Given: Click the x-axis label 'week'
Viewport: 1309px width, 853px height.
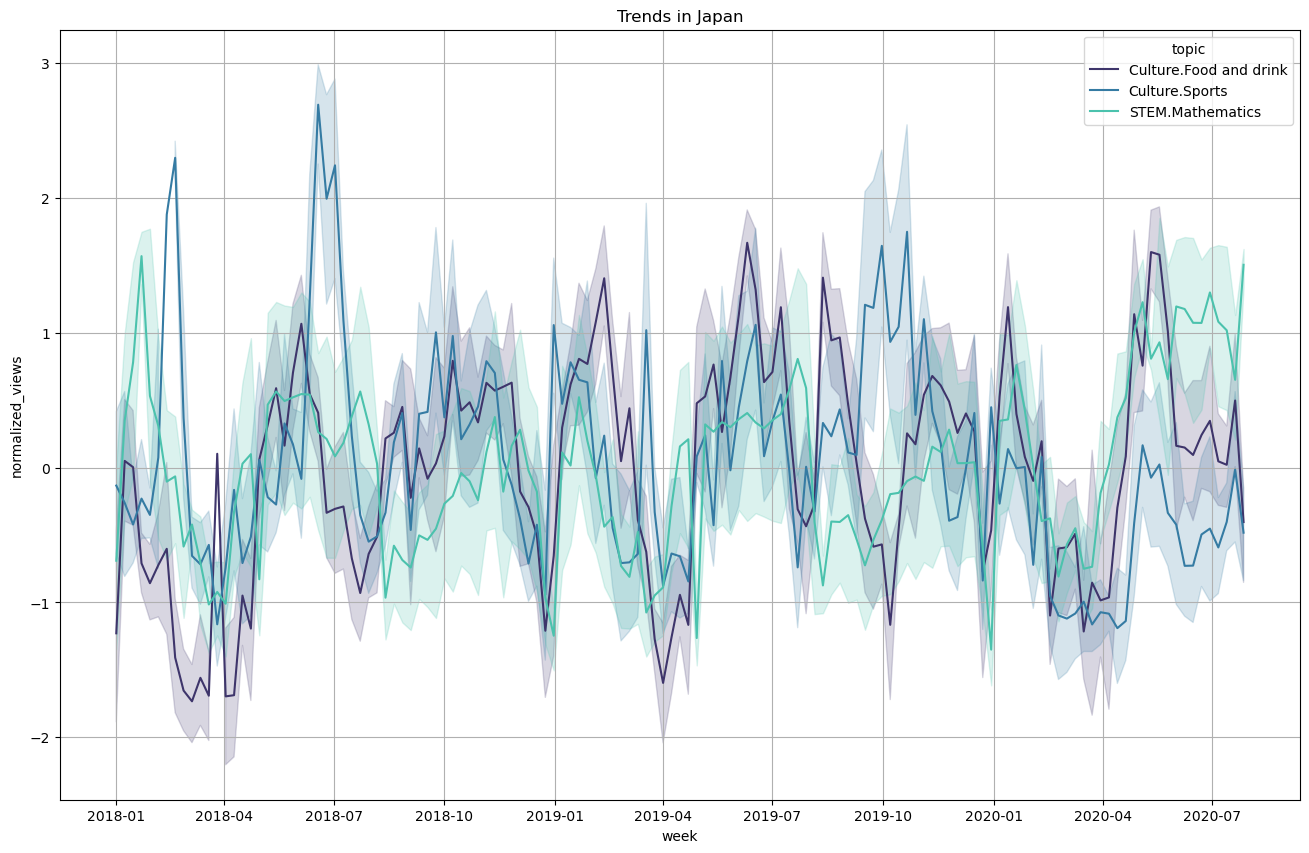Looking at the screenshot, I should tap(679, 836).
